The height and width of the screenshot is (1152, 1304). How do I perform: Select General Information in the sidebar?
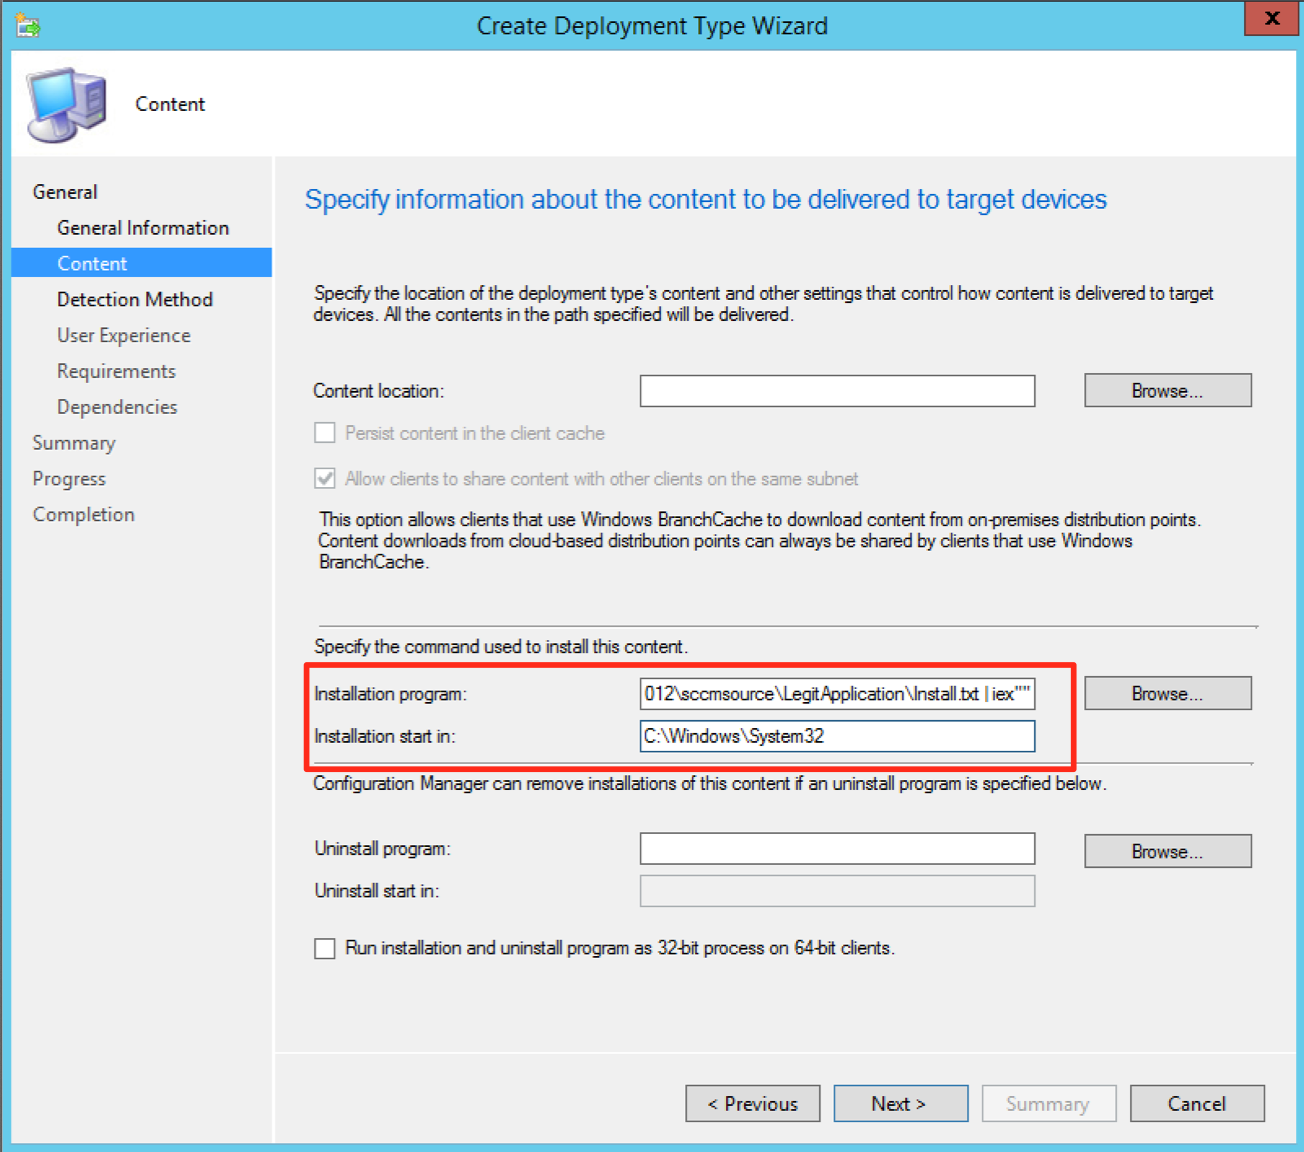(142, 228)
